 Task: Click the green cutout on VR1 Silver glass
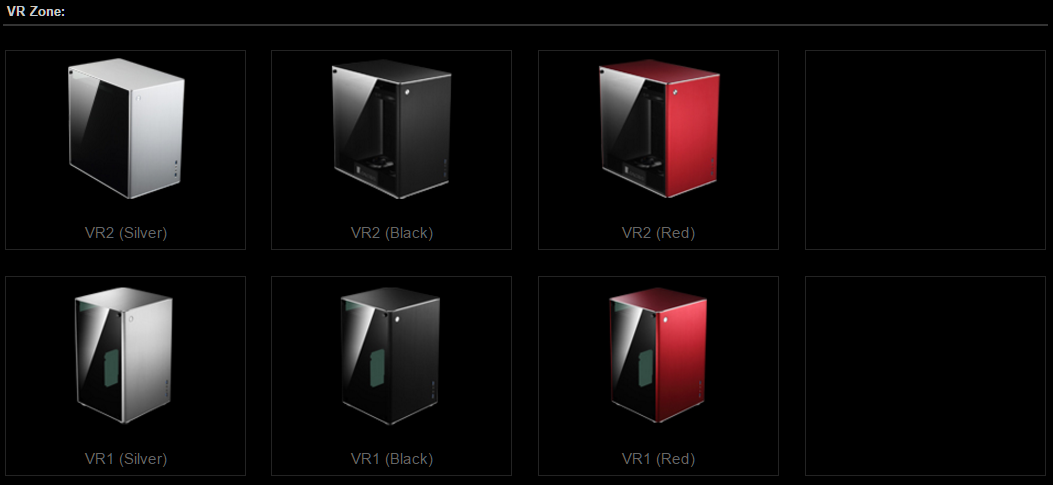111,367
